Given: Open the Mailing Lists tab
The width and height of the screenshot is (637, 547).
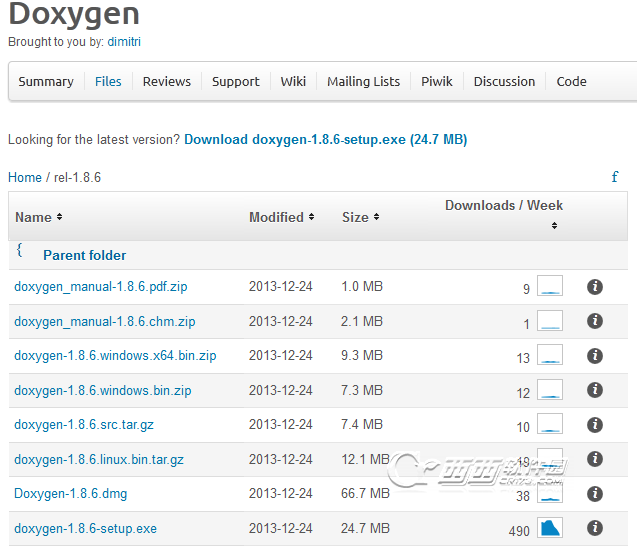Looking at the screenshot, I should point(364,82).
